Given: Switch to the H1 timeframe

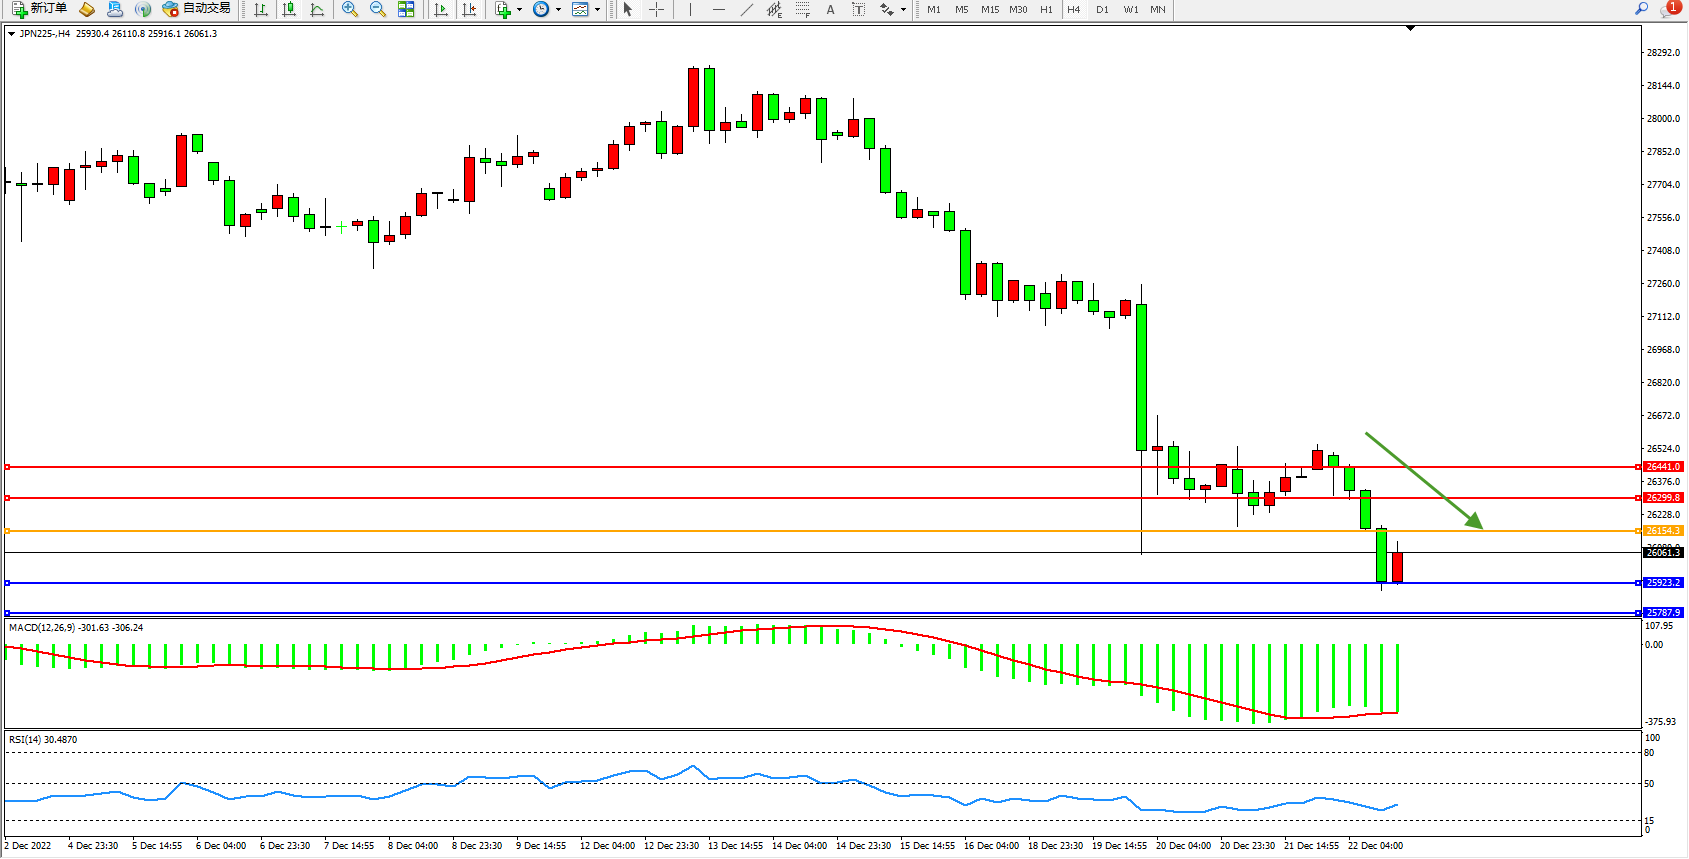Looking at the screenshot, I should coord(1046,9).
